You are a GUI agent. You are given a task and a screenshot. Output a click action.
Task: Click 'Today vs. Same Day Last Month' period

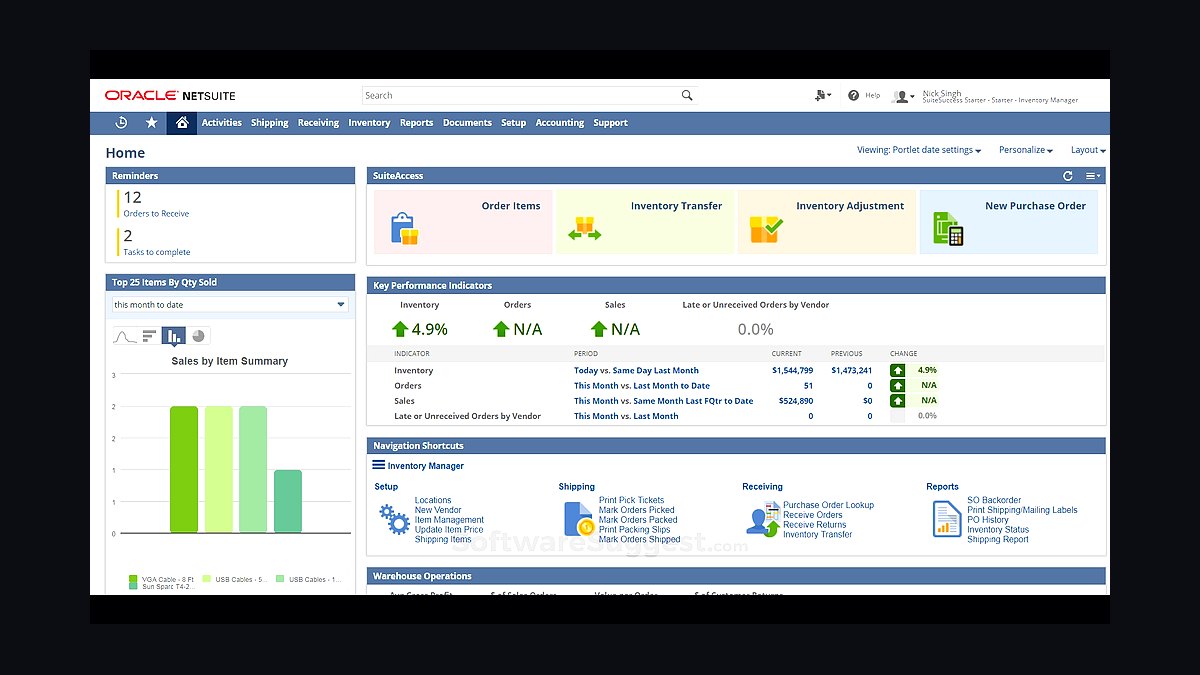click(x=636, y=370)
